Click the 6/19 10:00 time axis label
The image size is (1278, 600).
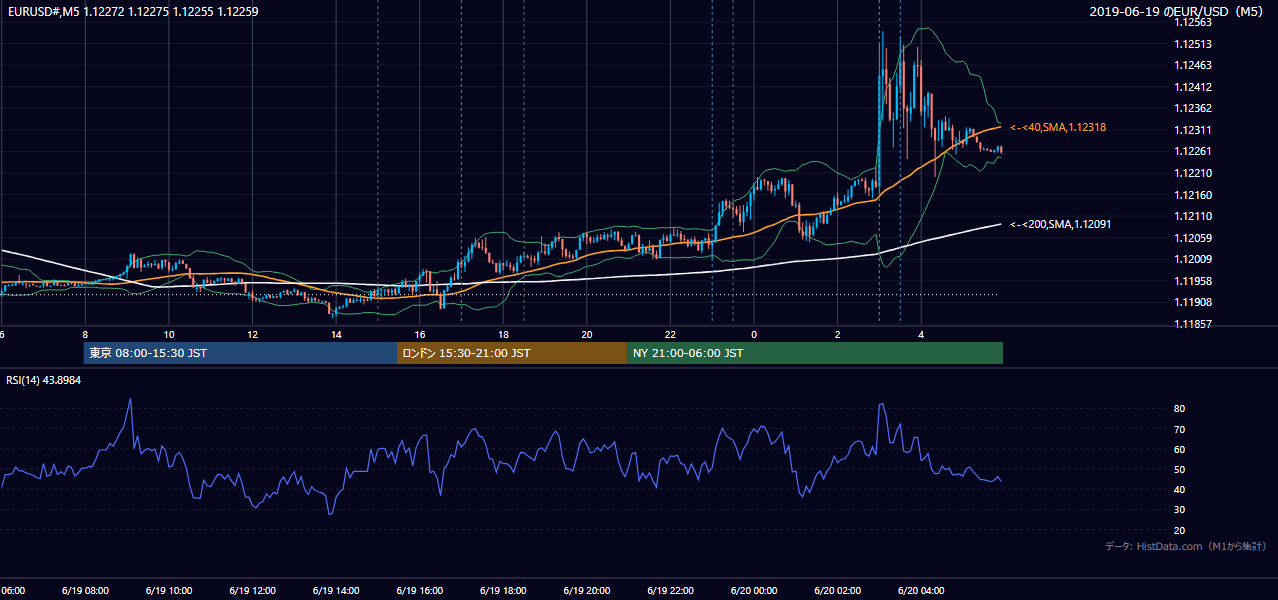click(x=167, y=591)
